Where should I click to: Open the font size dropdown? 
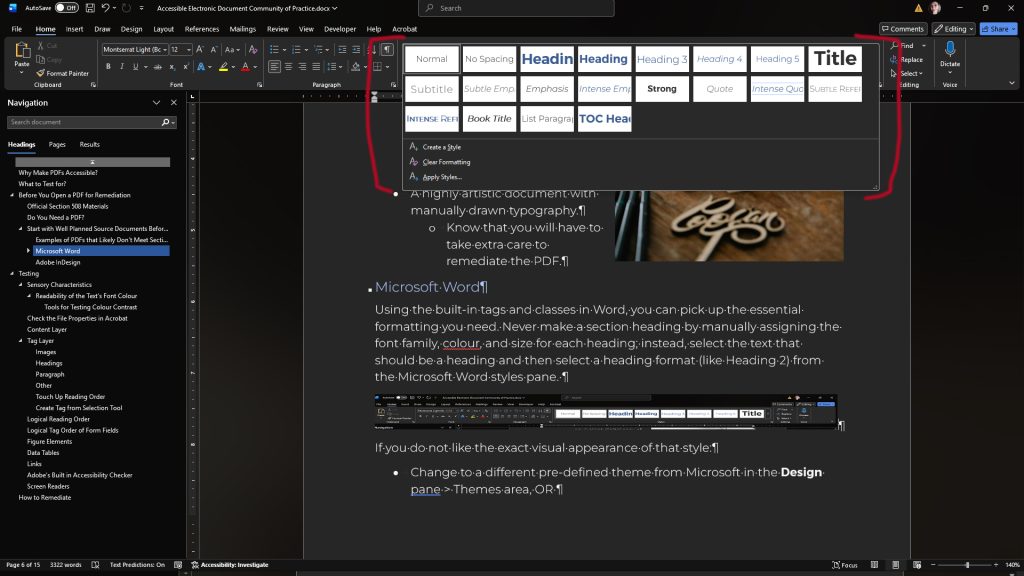click(x=189, y=50)
